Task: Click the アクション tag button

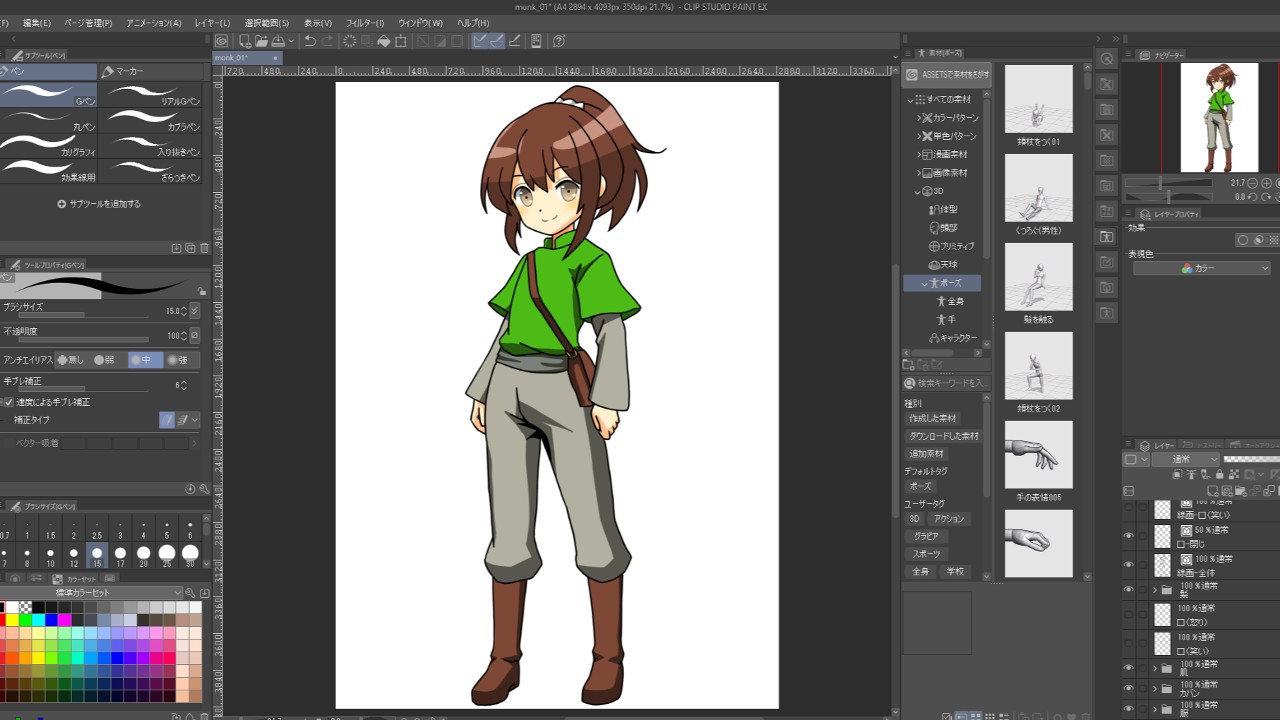Action: click(x=949, y=519)
